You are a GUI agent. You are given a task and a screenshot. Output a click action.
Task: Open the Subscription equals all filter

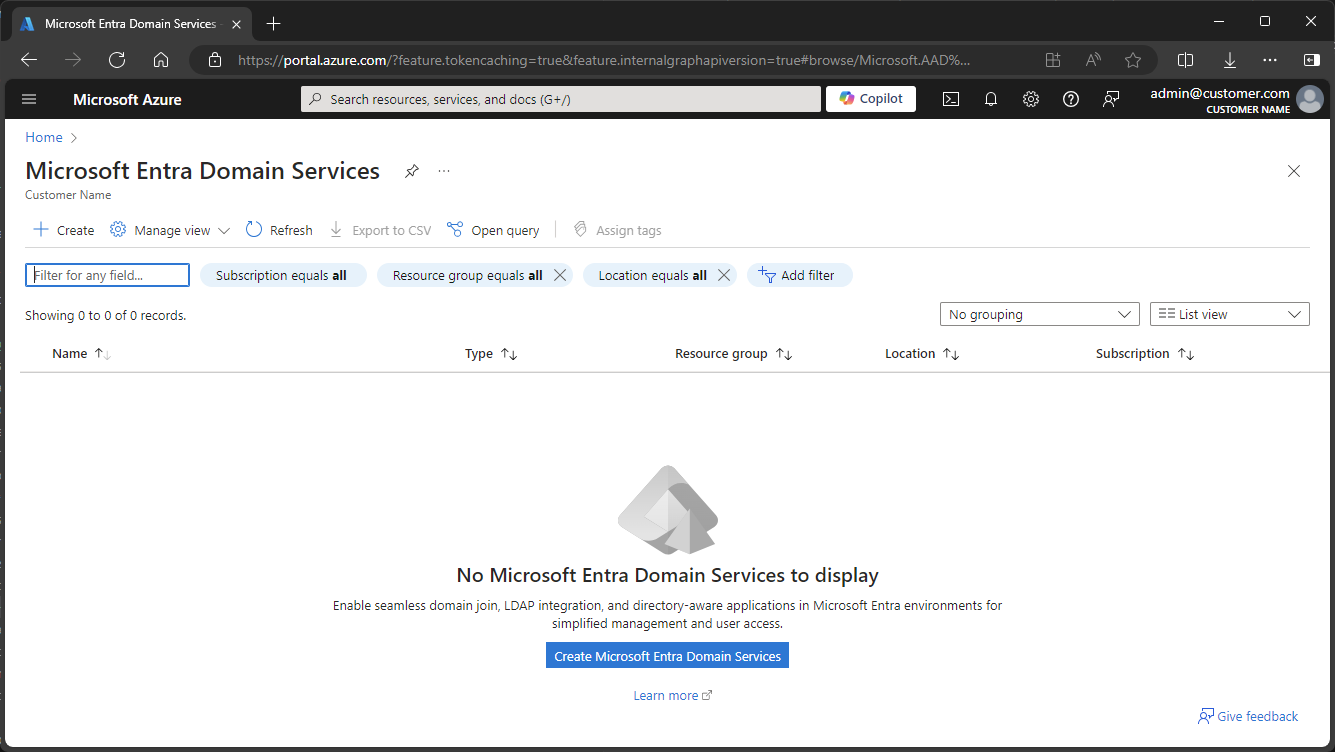pyautogui.click(x=283, y=275)
